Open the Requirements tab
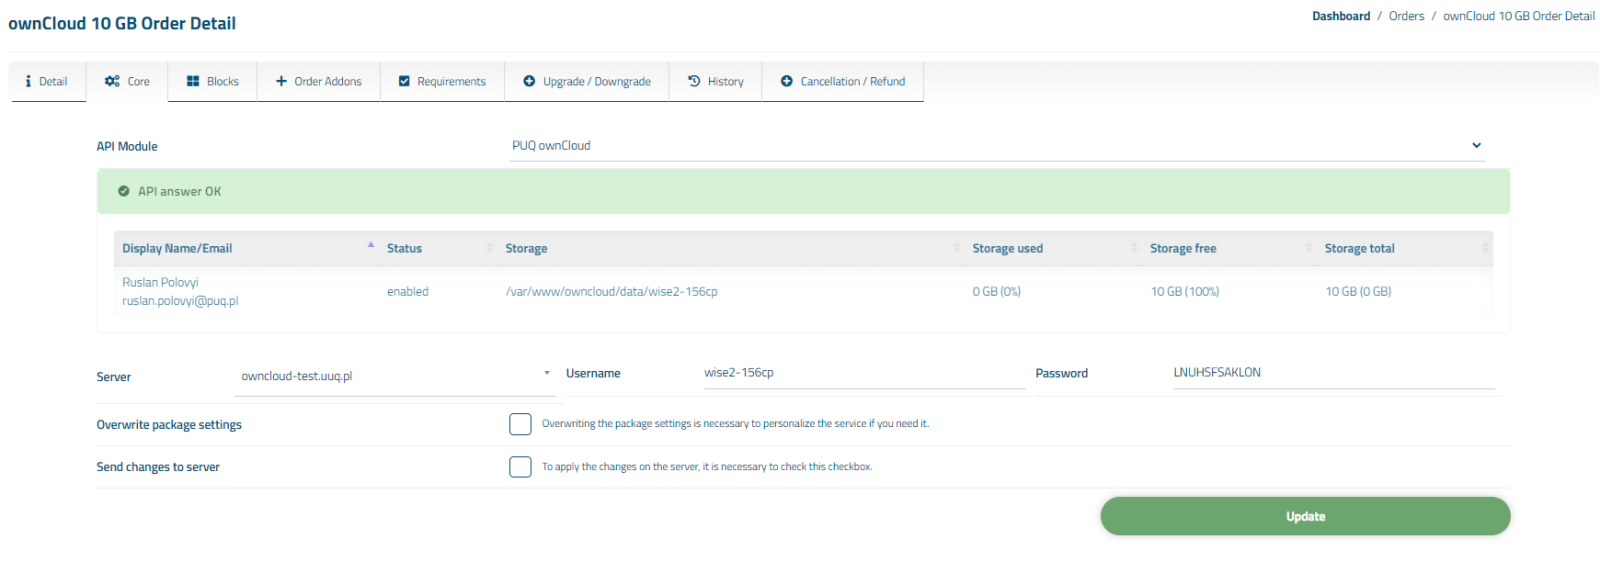This screenshot has width=1600, height=573. coord(442,82)
